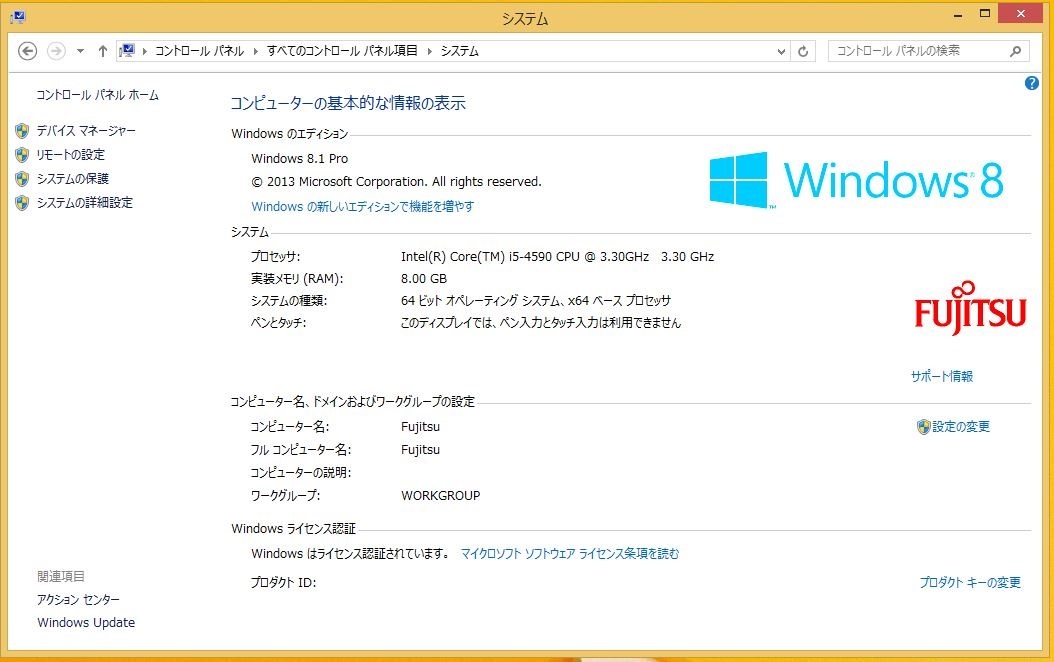Open コントロール パネル ホーム
Image resolution: width=1054 pixels, height=662 pixels.
tap(97, 95)
